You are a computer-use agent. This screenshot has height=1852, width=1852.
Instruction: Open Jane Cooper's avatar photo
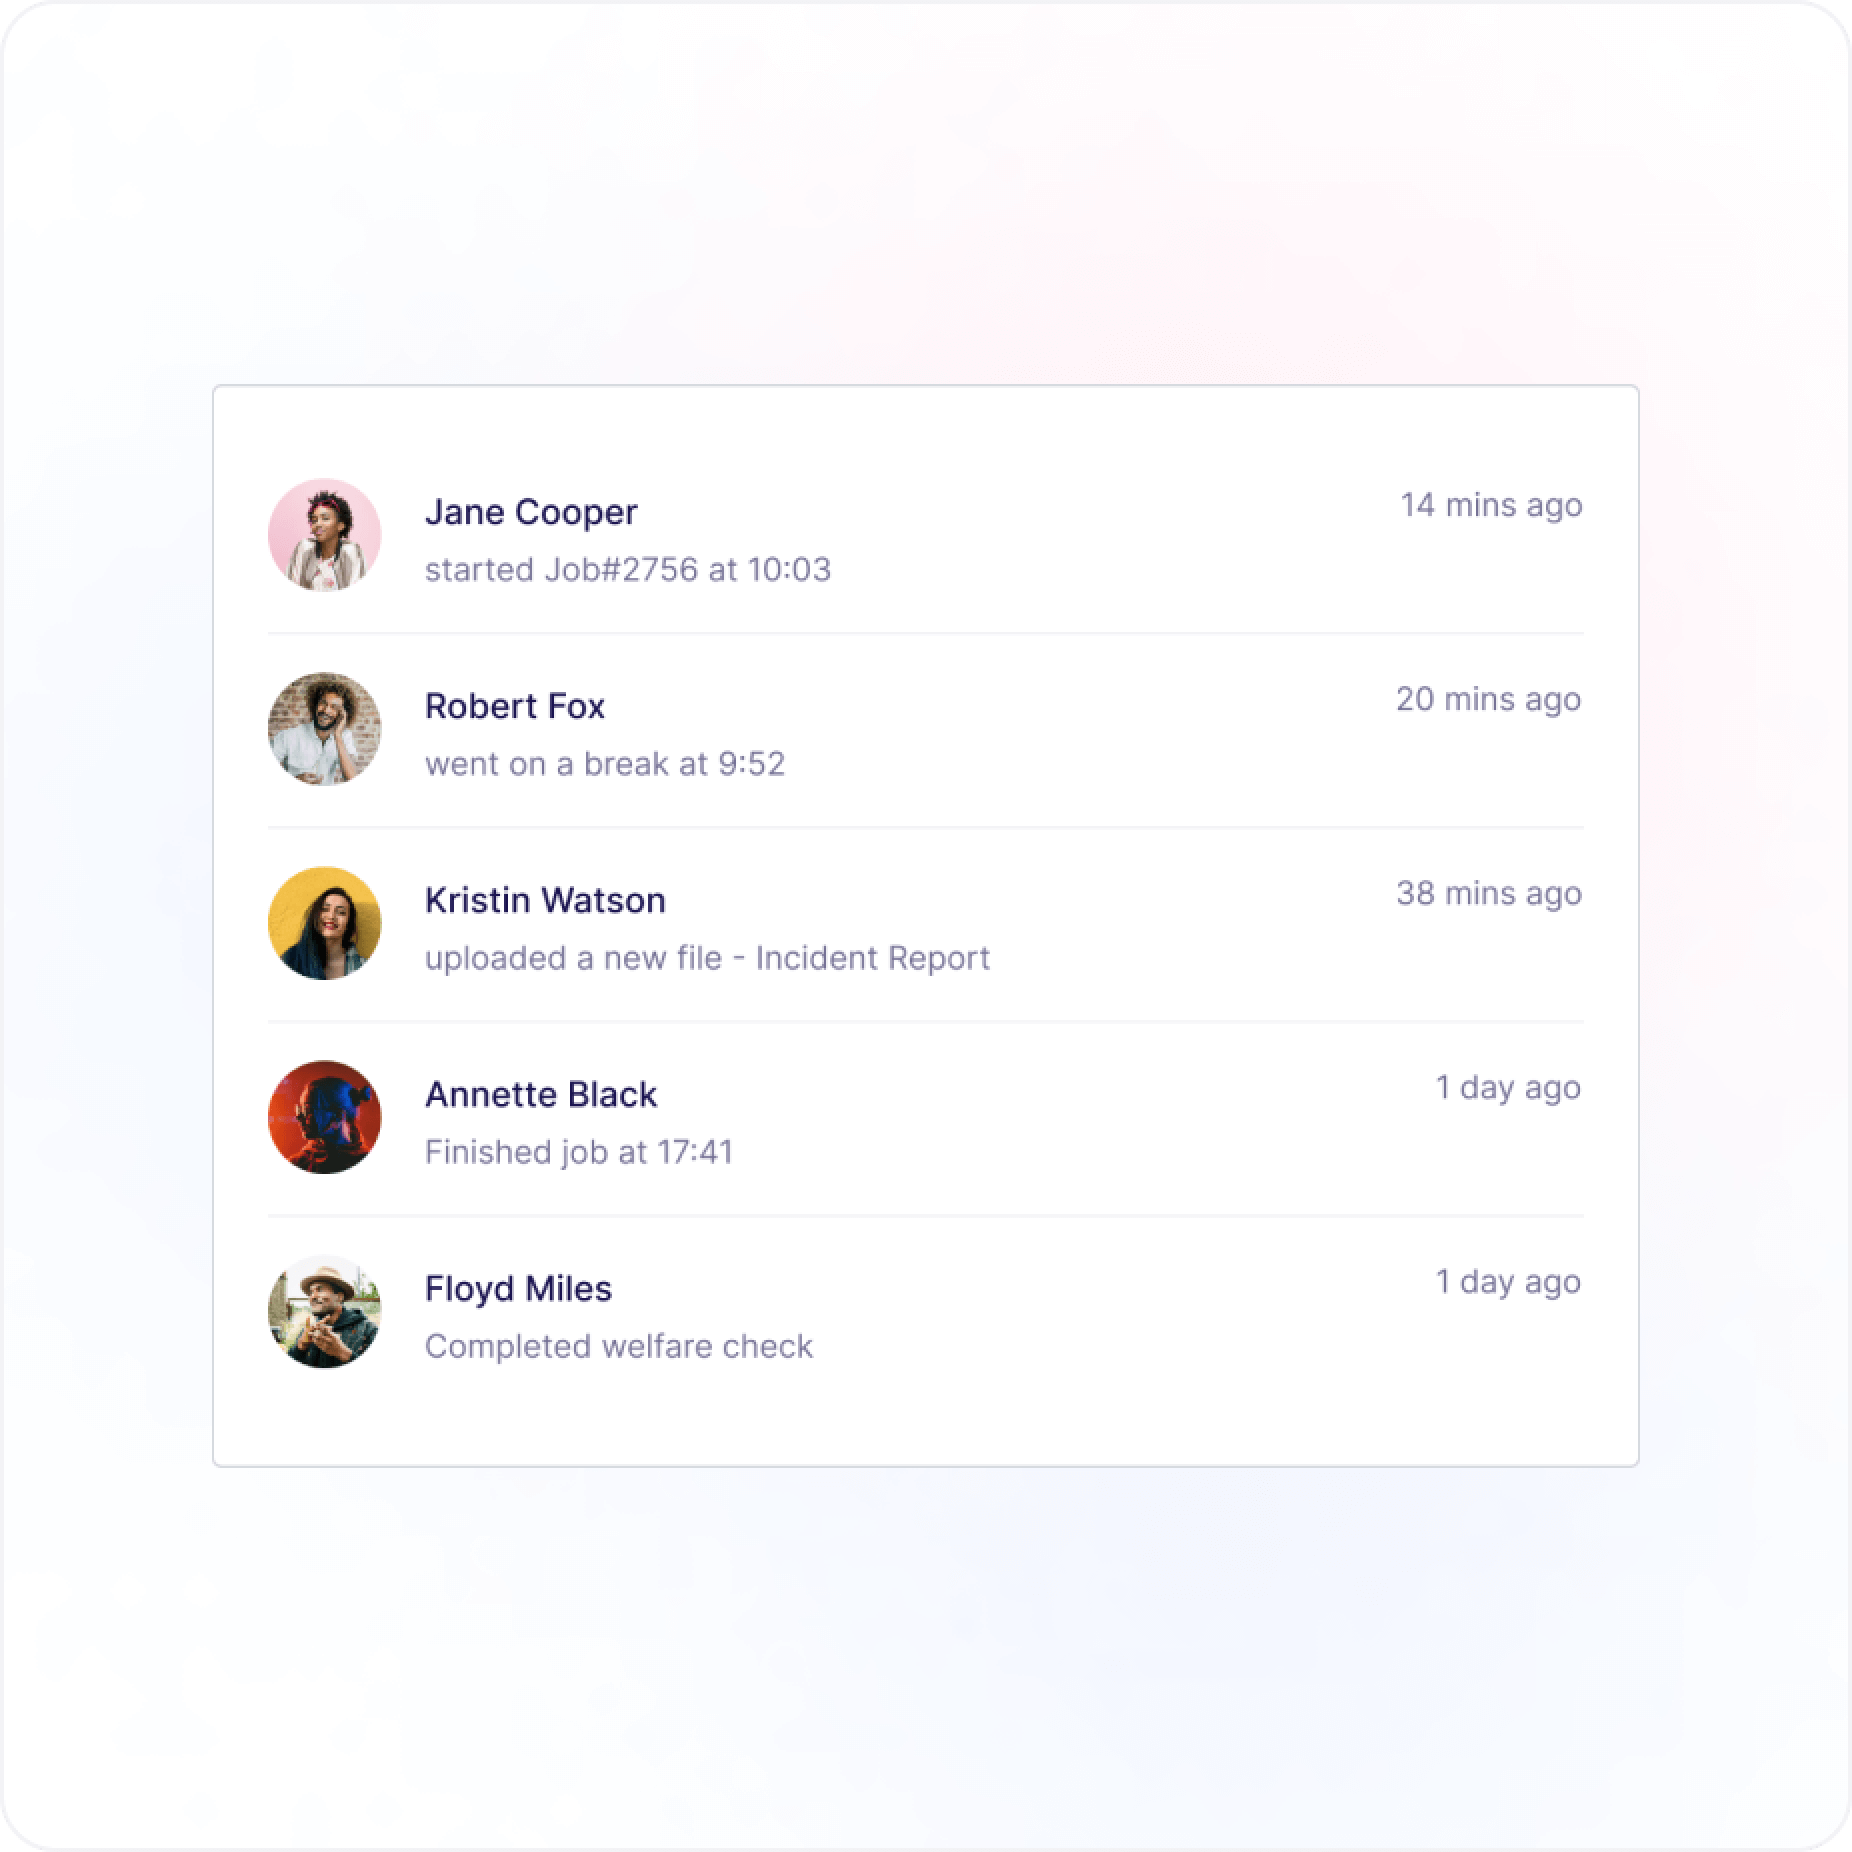pyautogui.click(x=324, y=535)
